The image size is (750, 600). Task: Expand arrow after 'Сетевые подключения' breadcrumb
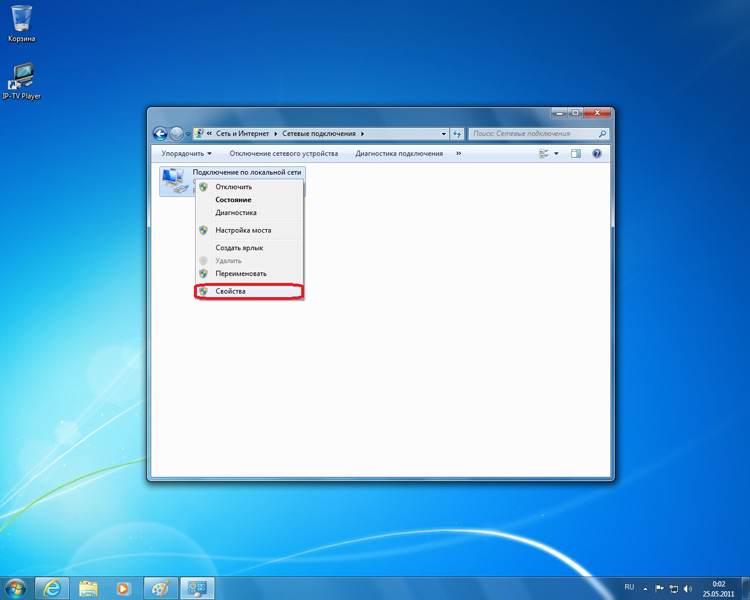click(x=362, y=133)
